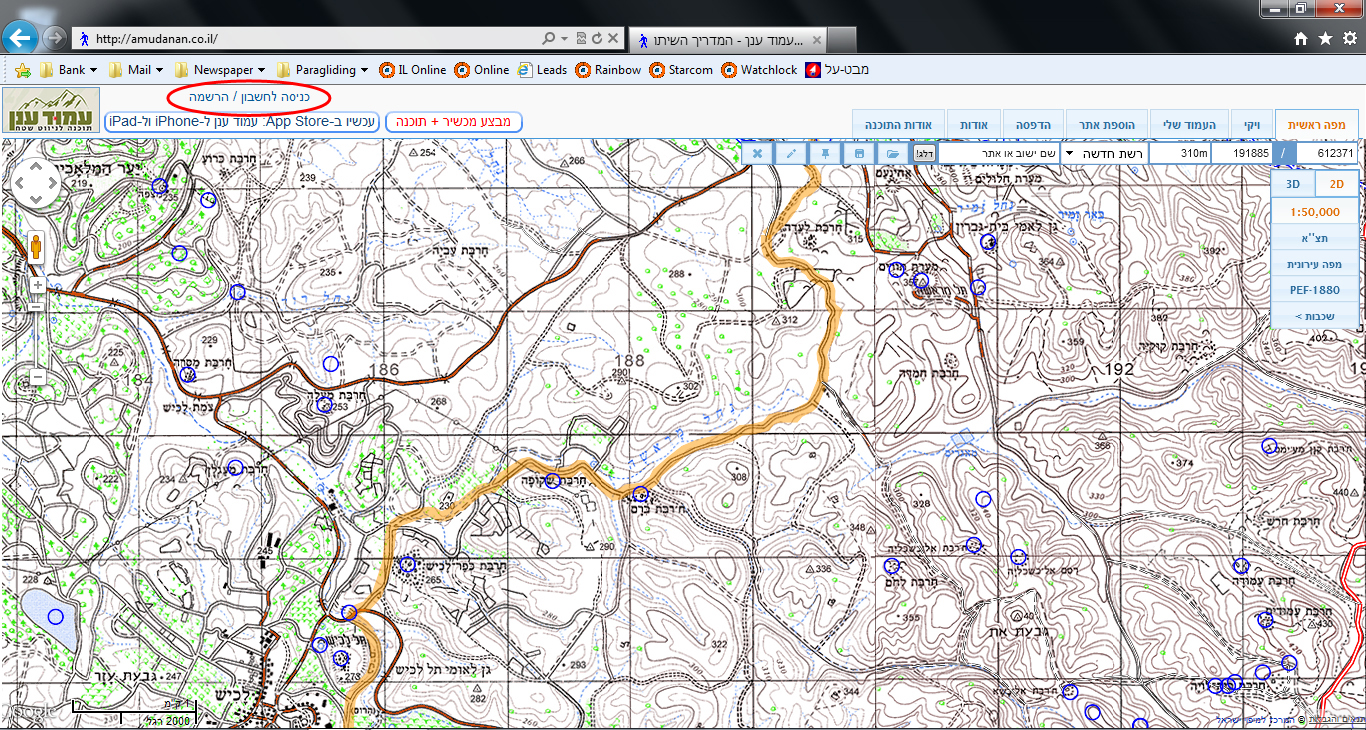Click the Add to Favorites bar icon
Viewport: 1366px width, 730px height.
coord(22,70)
